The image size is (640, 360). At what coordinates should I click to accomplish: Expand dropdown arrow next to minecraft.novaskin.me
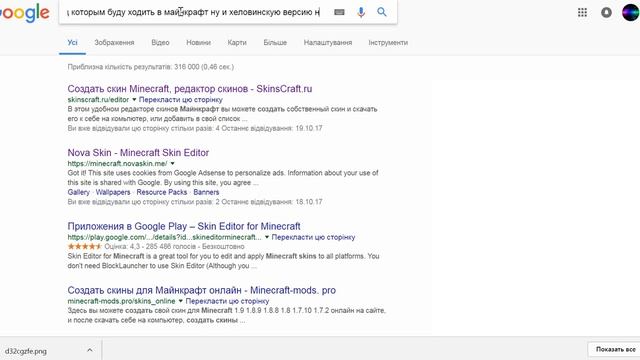tap(172, 163)
